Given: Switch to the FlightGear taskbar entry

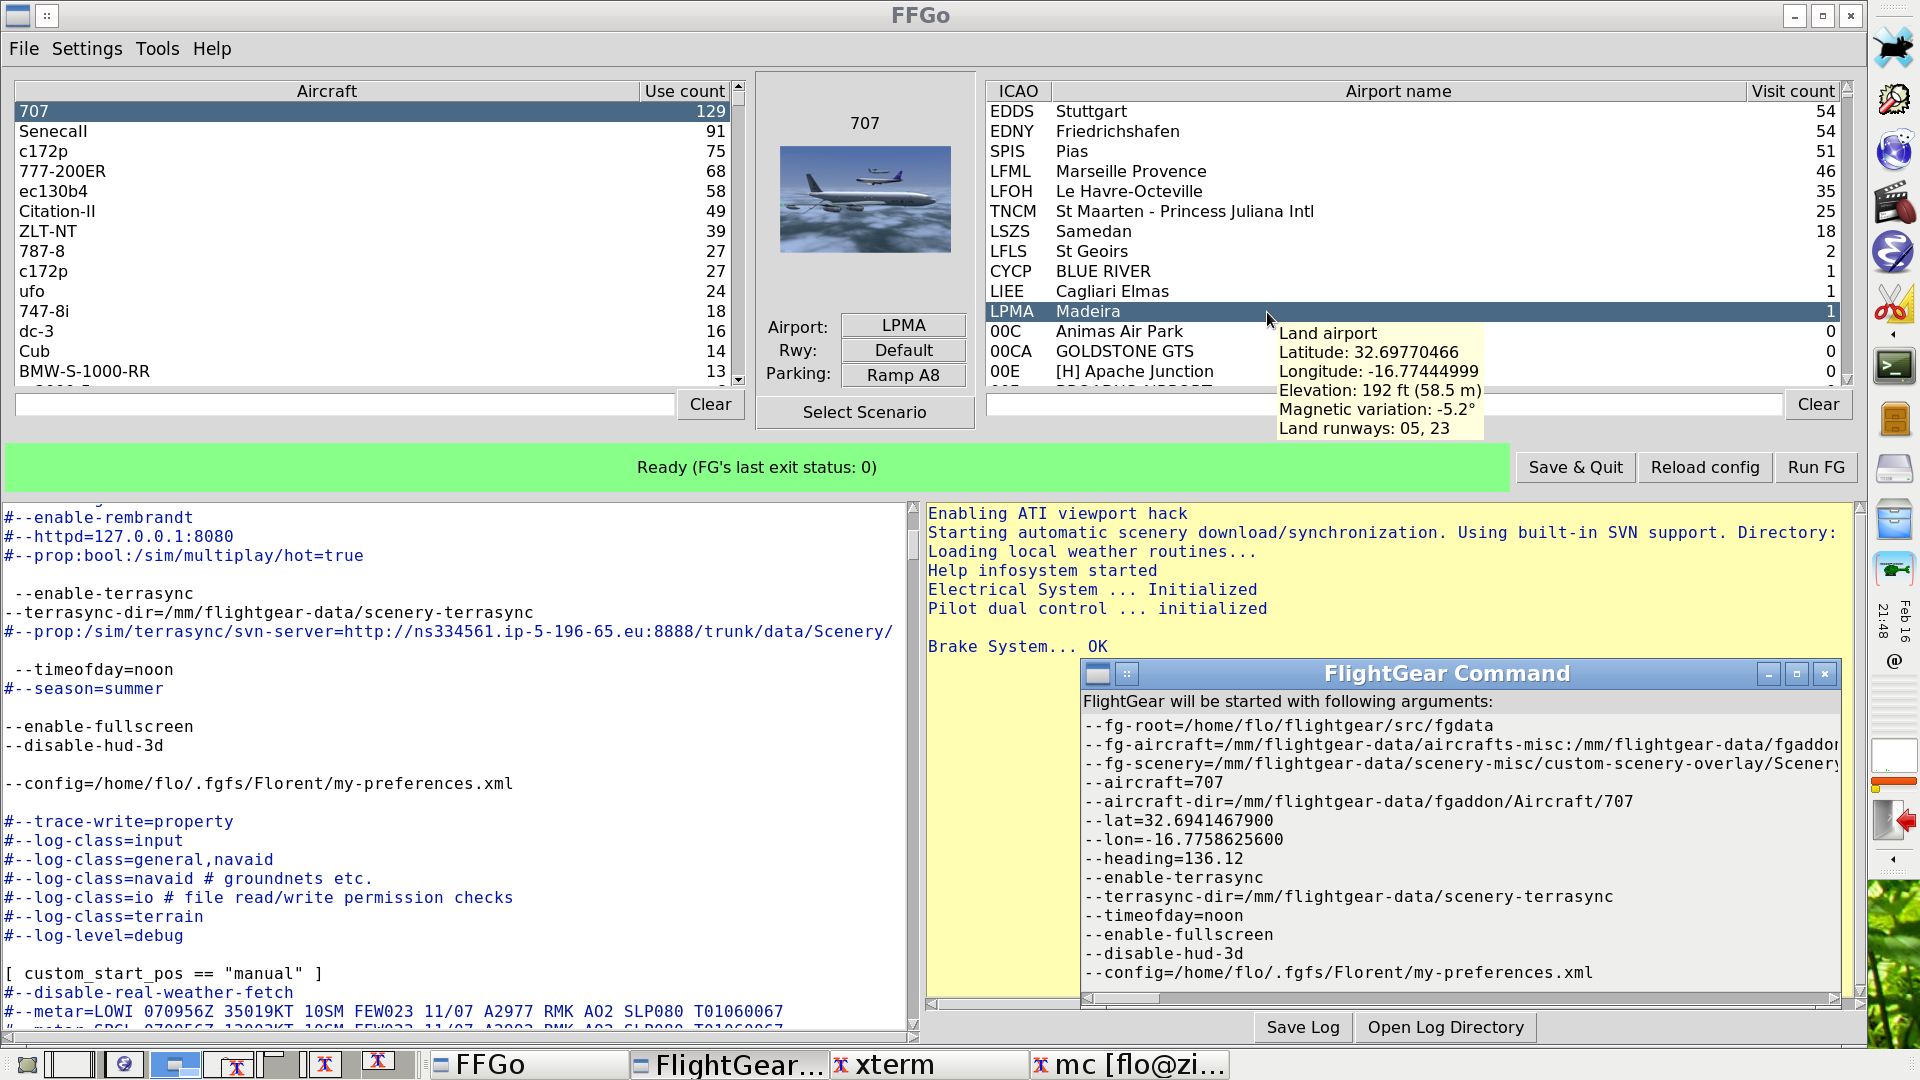Looking at the screenshot, I should [730, 1065].
